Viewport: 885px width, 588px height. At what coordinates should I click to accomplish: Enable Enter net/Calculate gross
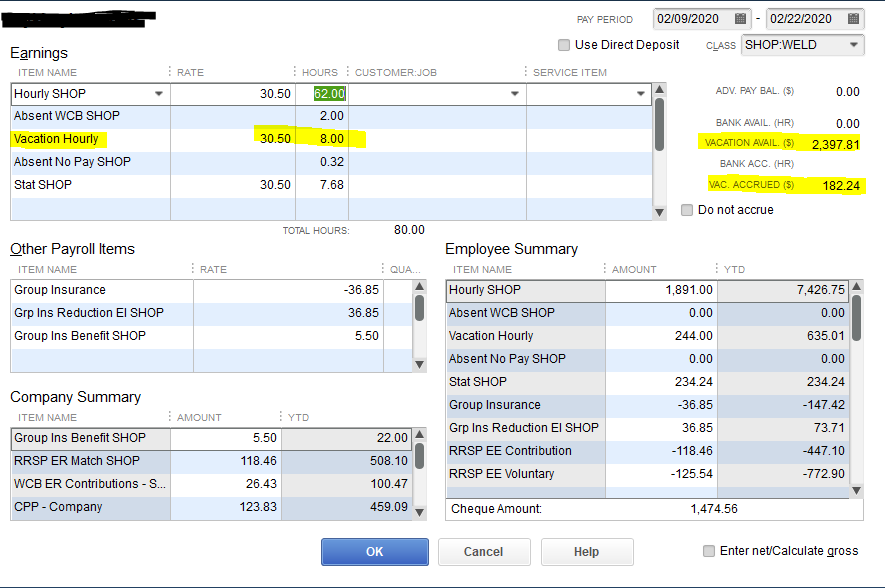[x=710, y=551]
